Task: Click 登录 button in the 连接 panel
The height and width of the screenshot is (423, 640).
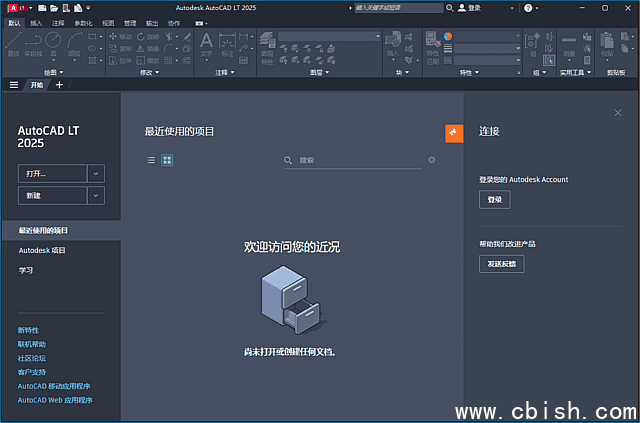Action: [495, 200]
